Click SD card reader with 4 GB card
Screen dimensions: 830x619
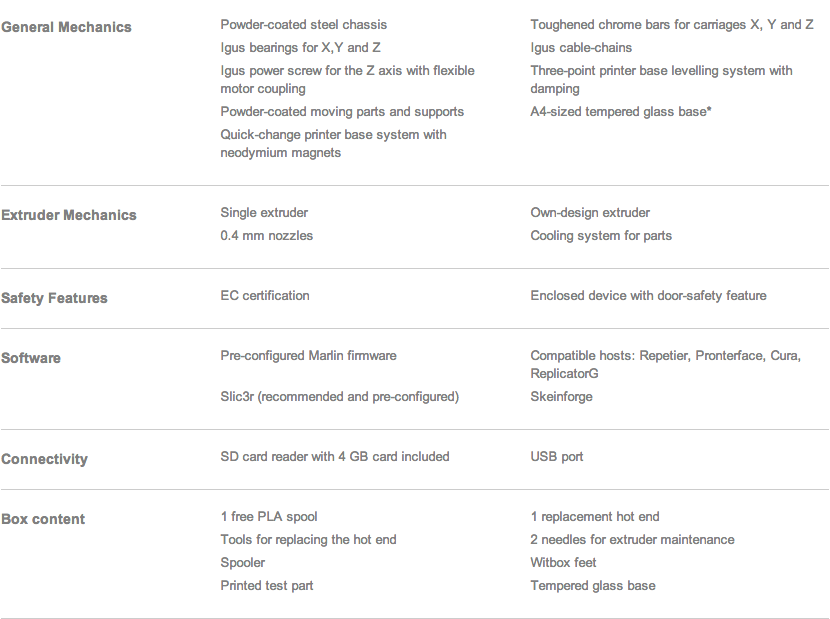335,456
